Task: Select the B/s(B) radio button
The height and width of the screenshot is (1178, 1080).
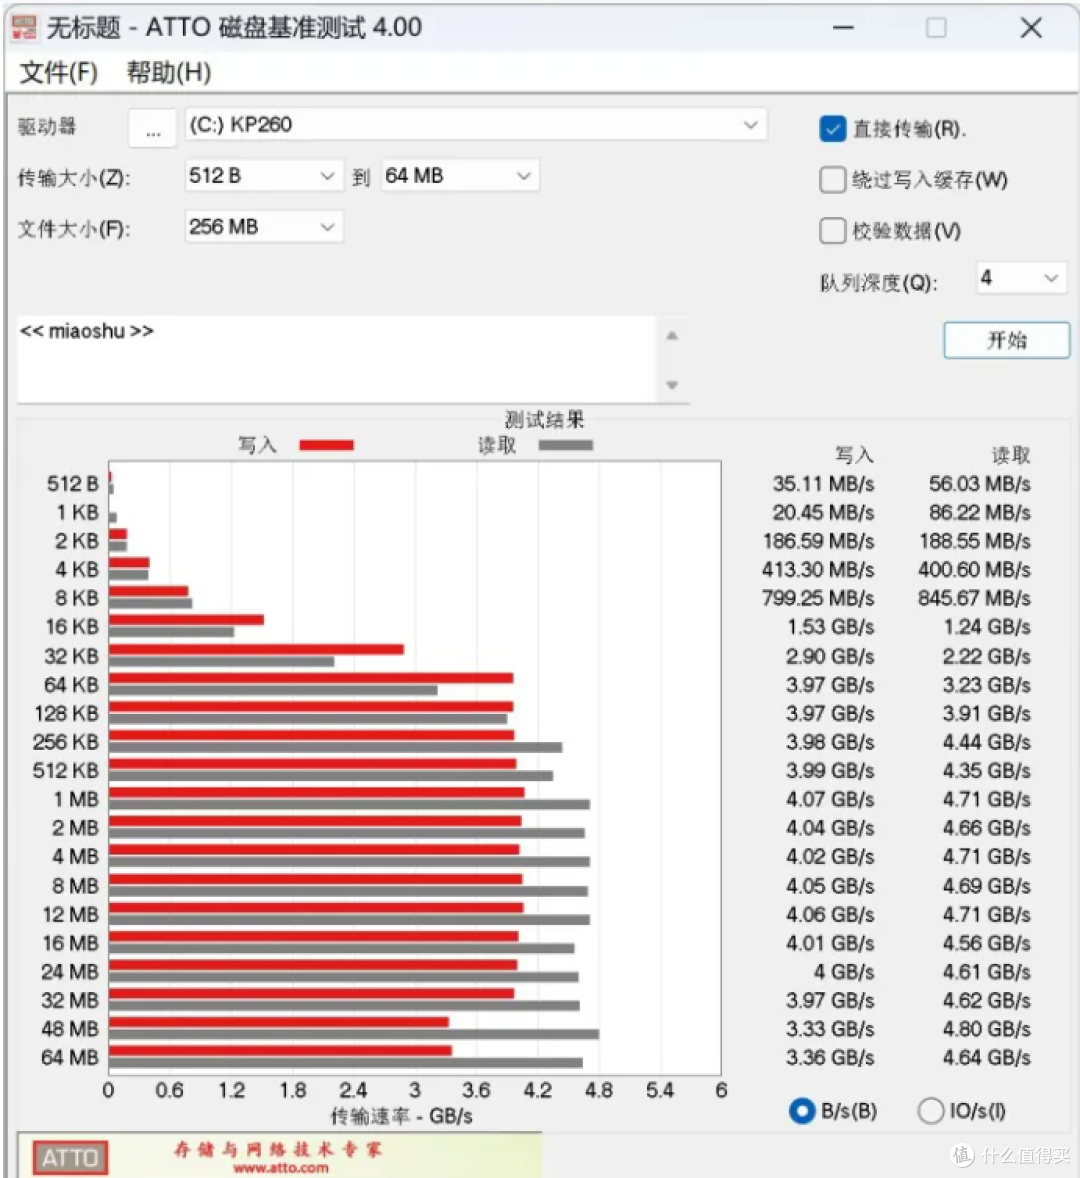Action: click(802, 1111)
